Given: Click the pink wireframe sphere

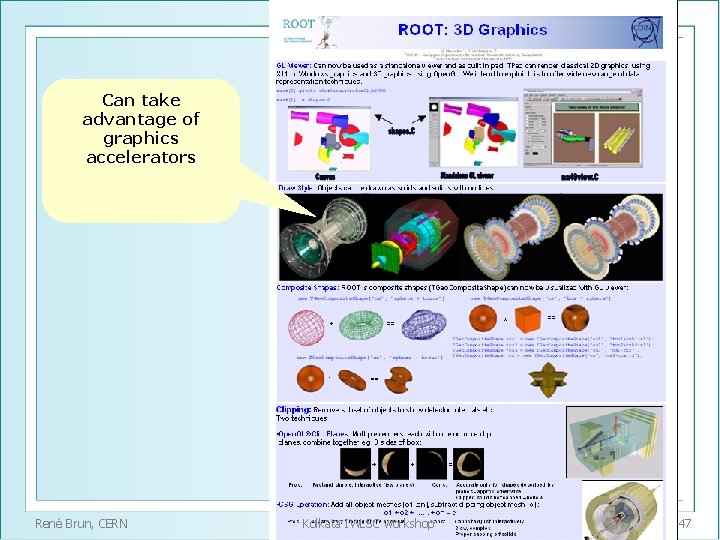Looking at the screenshot, I should [x=306, y=326].
